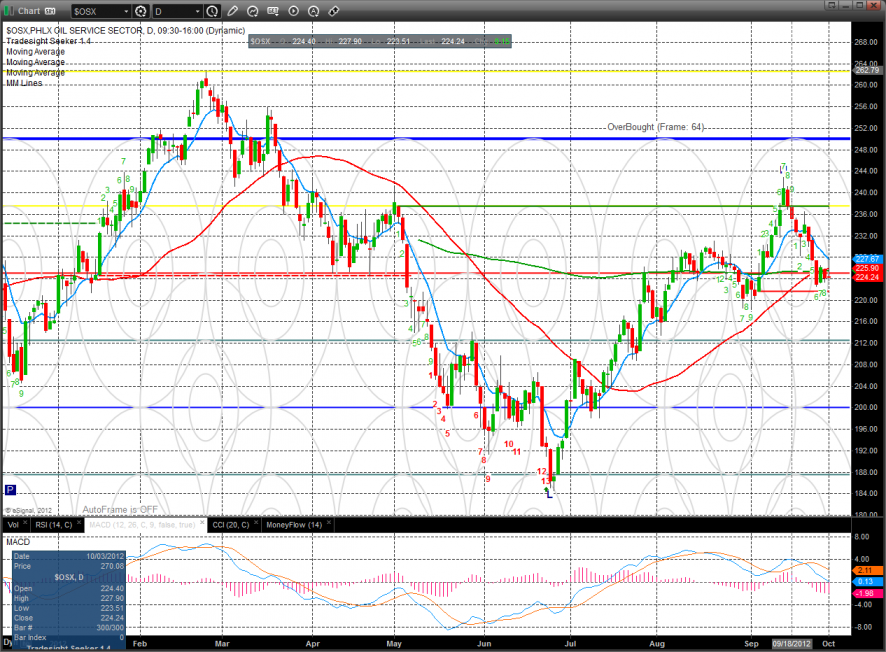Open the studies chart-line icon
This screenshot has height=652, width=886.
tap(253, 11)
